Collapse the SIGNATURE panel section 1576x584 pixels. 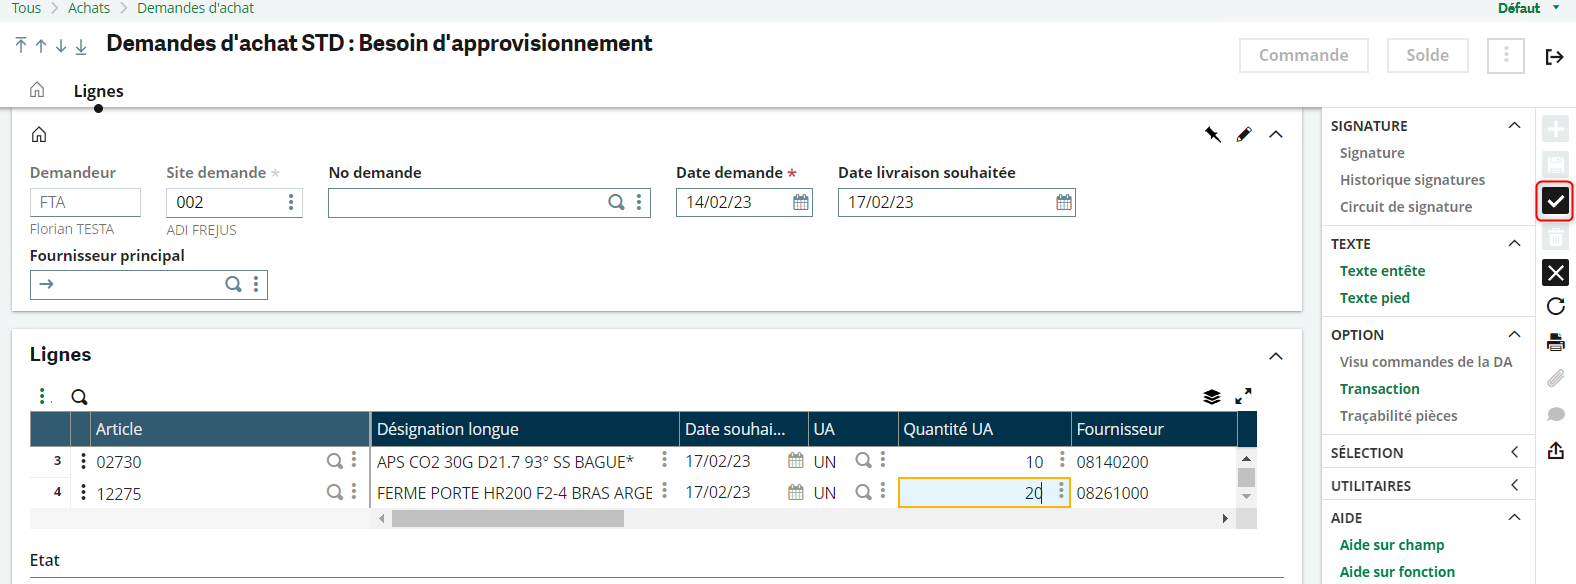(1514, 125)
